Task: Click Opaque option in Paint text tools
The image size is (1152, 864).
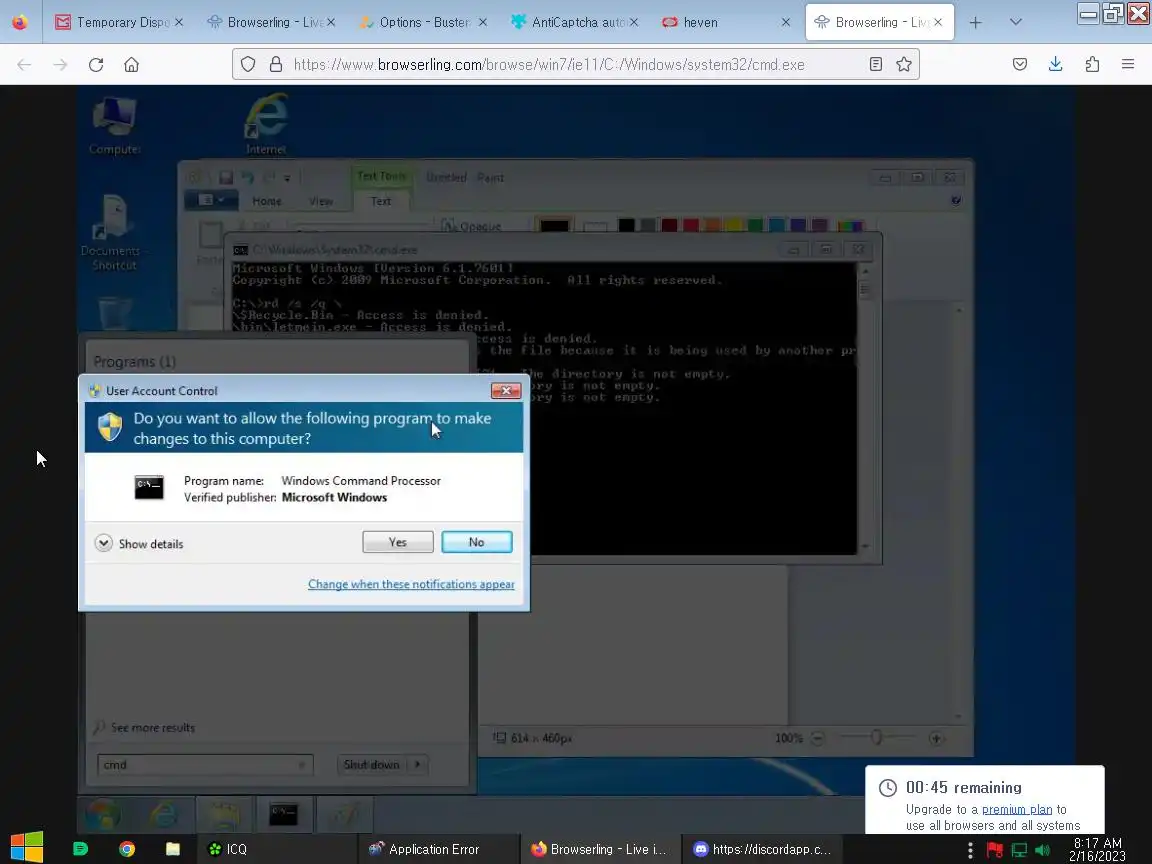Action: point(472,226)
